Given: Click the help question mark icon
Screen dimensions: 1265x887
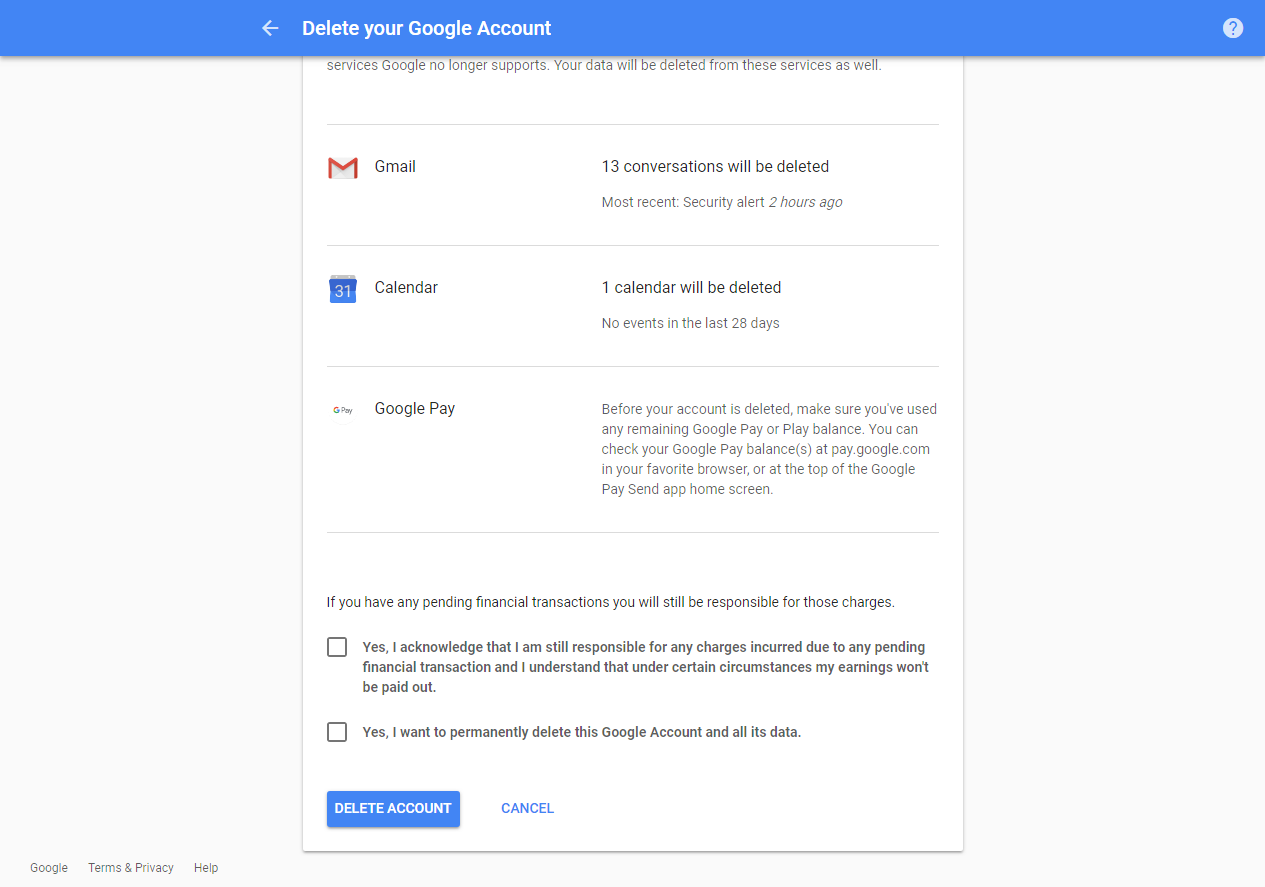Looking at the screenshot, I should (1233, 28).
